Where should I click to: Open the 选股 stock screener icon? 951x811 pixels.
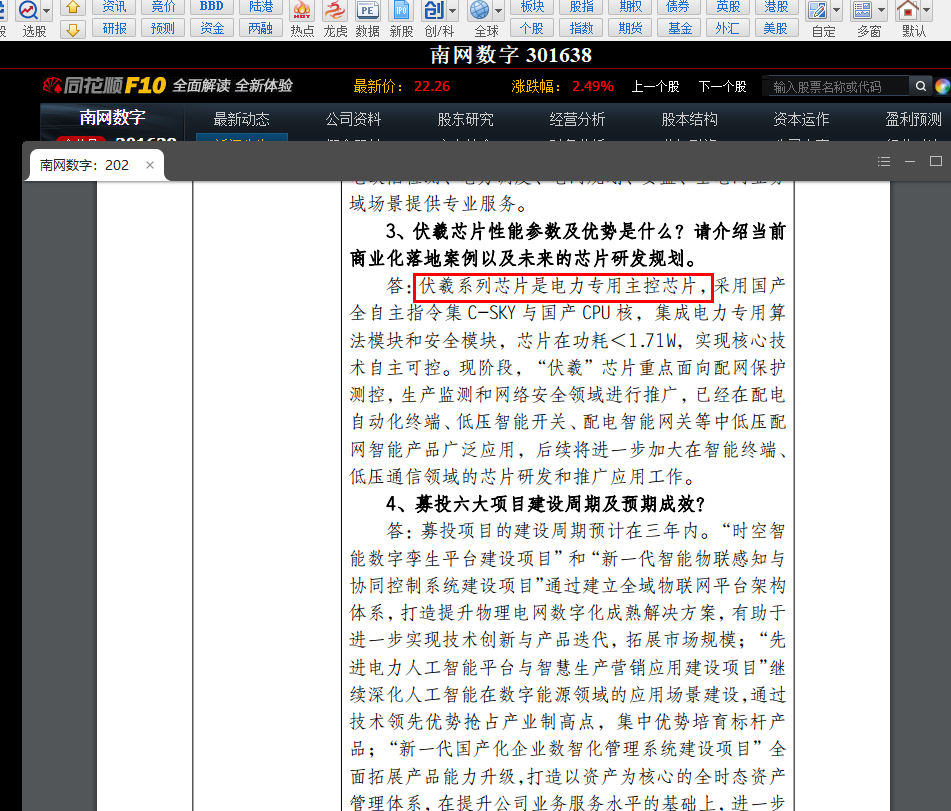tap(28, 10)
